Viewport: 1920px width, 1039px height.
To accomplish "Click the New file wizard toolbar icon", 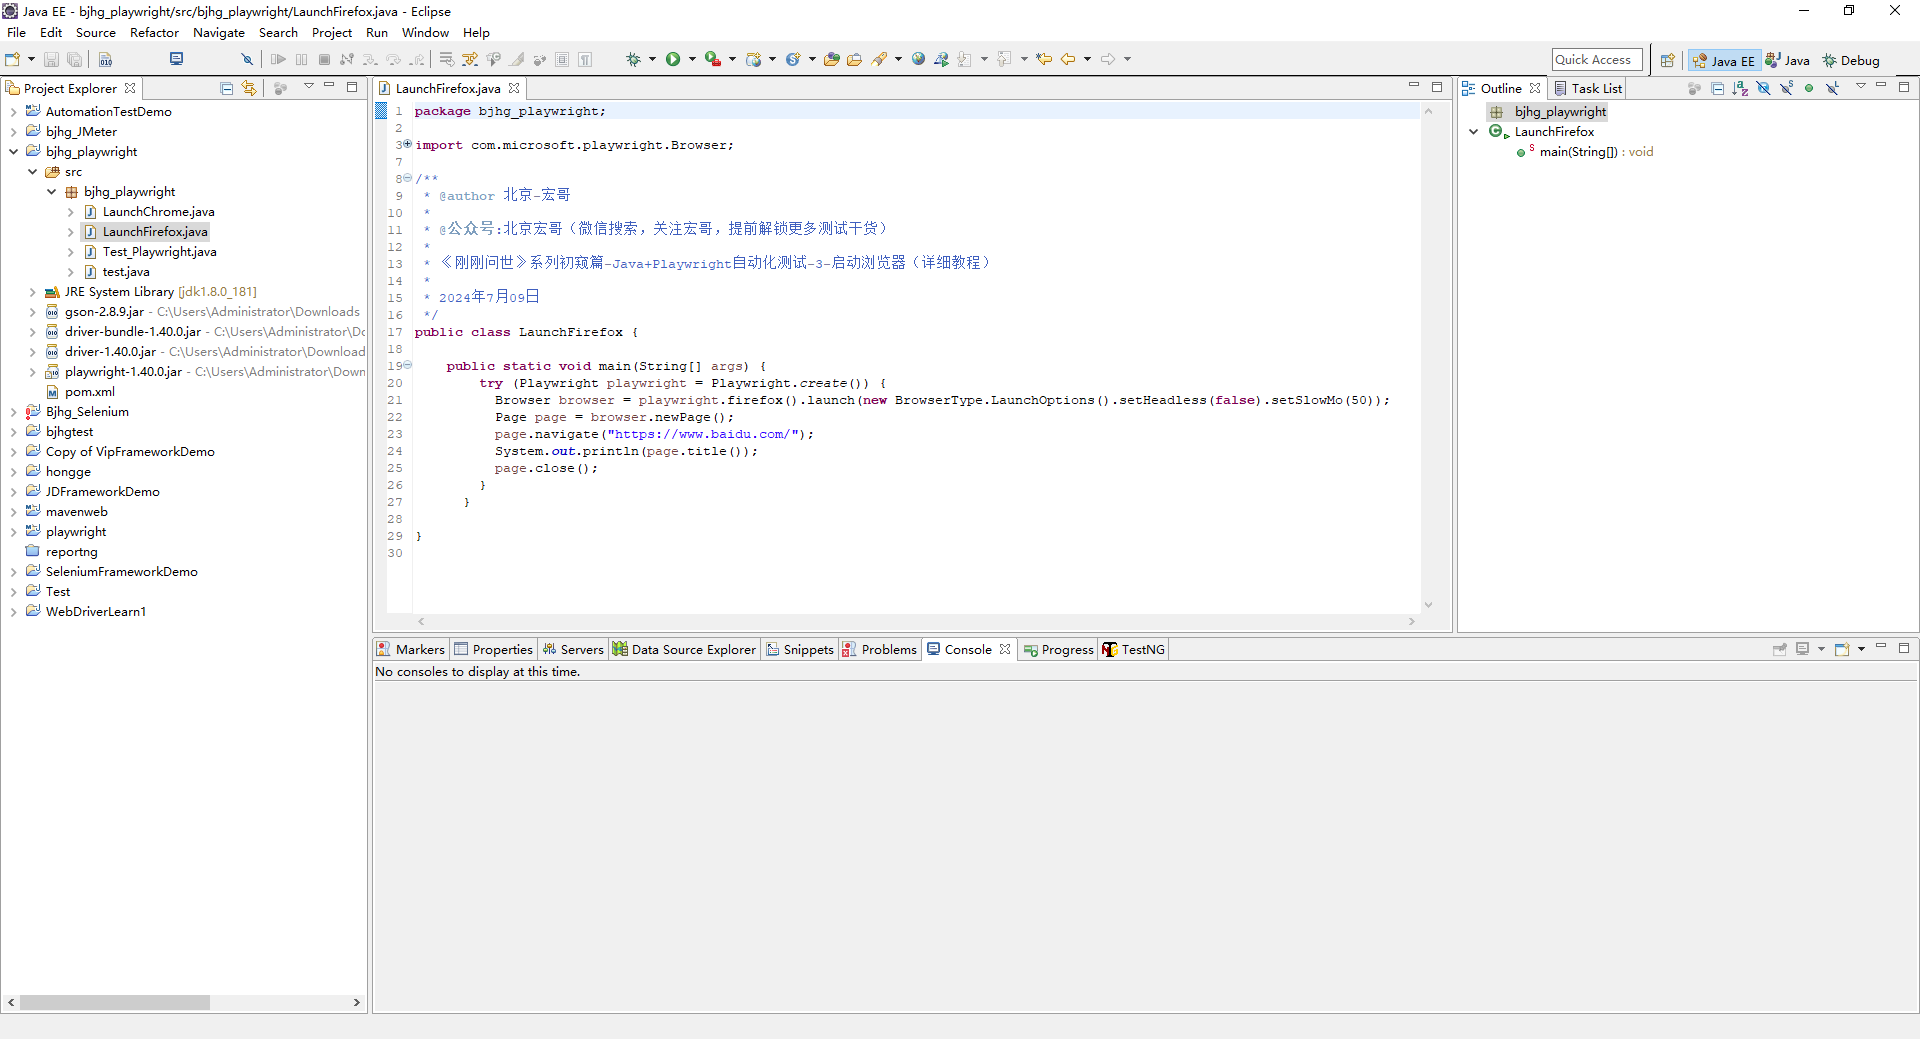I will (13, 60).
